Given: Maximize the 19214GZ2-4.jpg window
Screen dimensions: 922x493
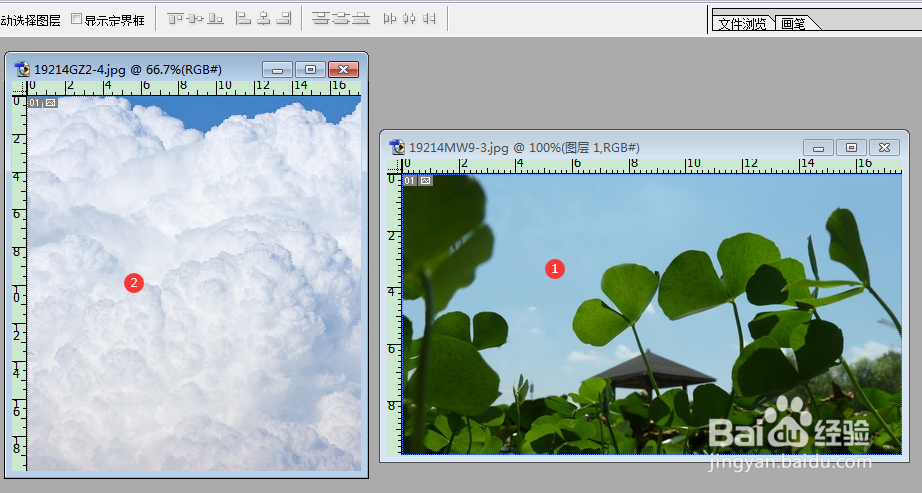Looking at the screenshot, I should [x=310, y=69].
